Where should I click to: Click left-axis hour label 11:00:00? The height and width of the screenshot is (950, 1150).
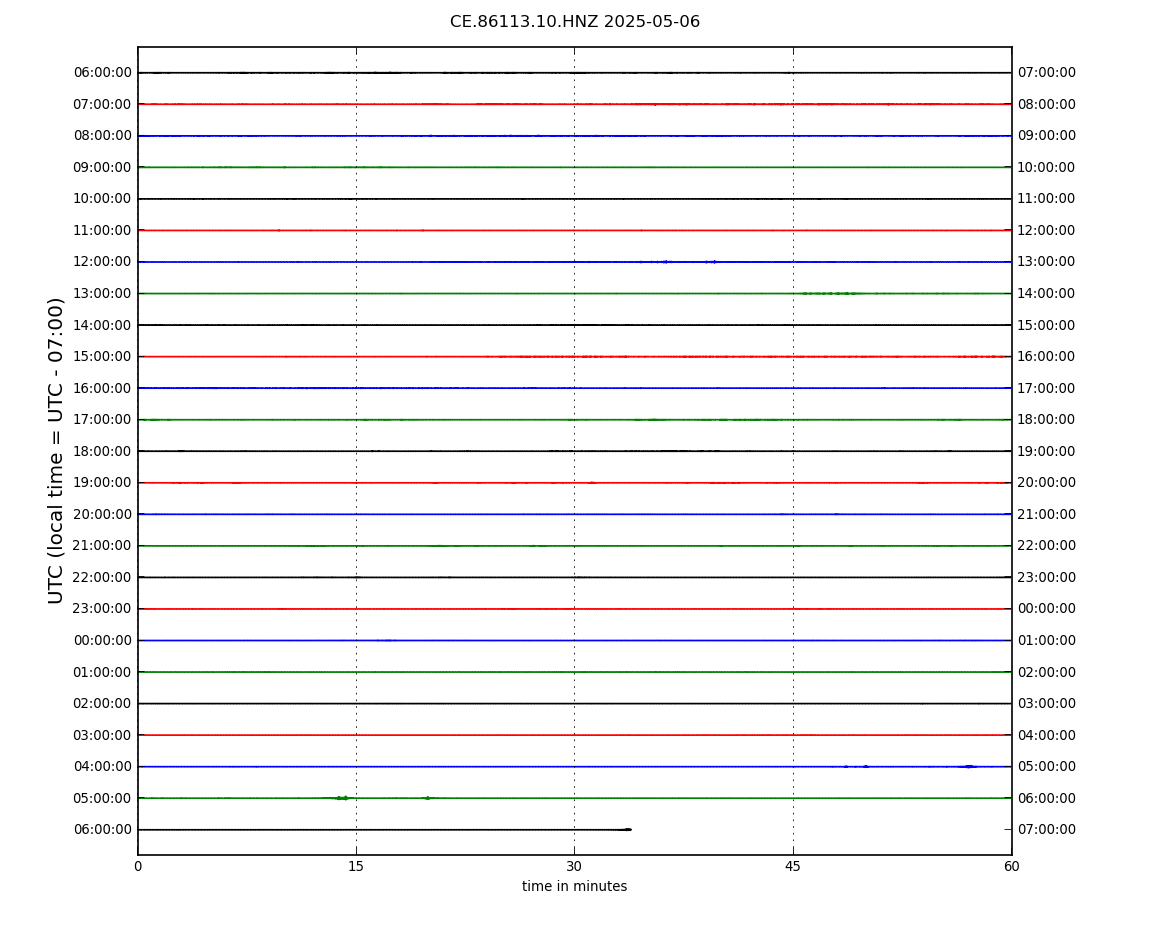[103, 230]
